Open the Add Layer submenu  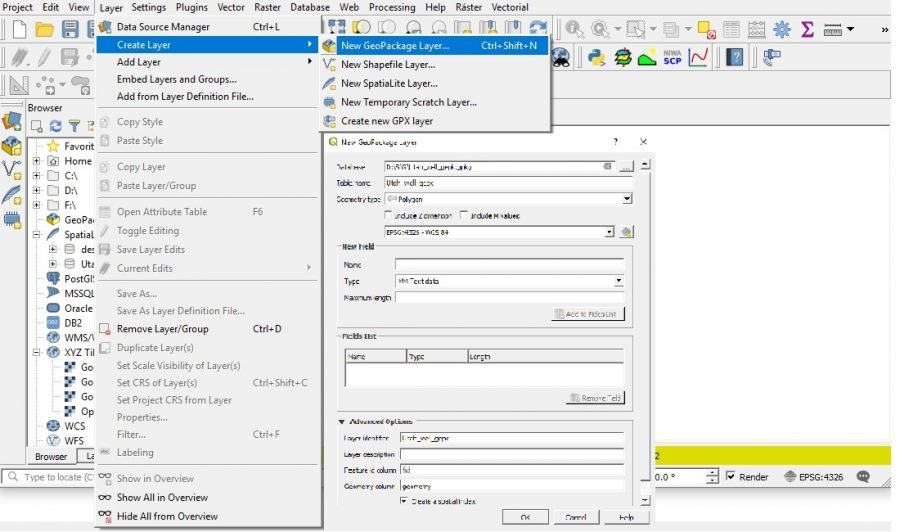click(x=138, y=62)
